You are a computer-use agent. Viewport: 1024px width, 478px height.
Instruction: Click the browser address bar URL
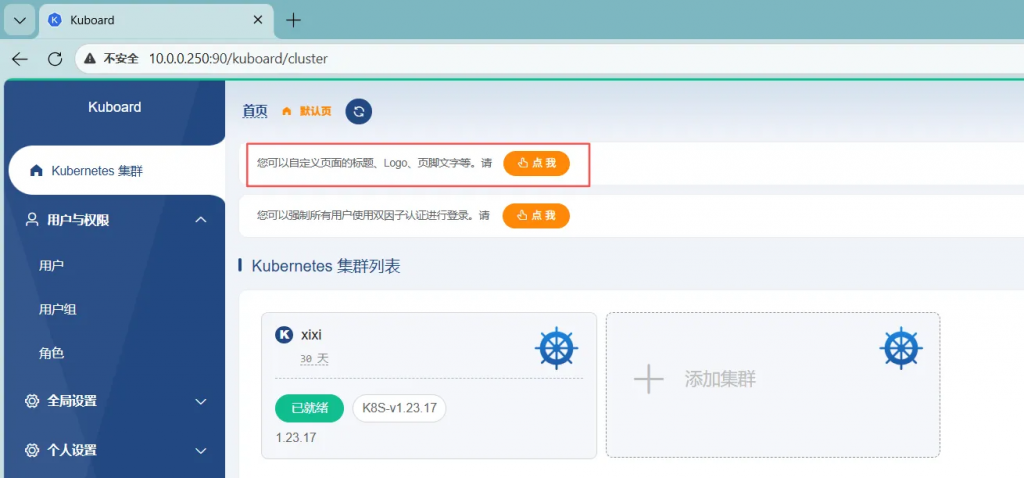pyautogui.click(x=238, y=59)
